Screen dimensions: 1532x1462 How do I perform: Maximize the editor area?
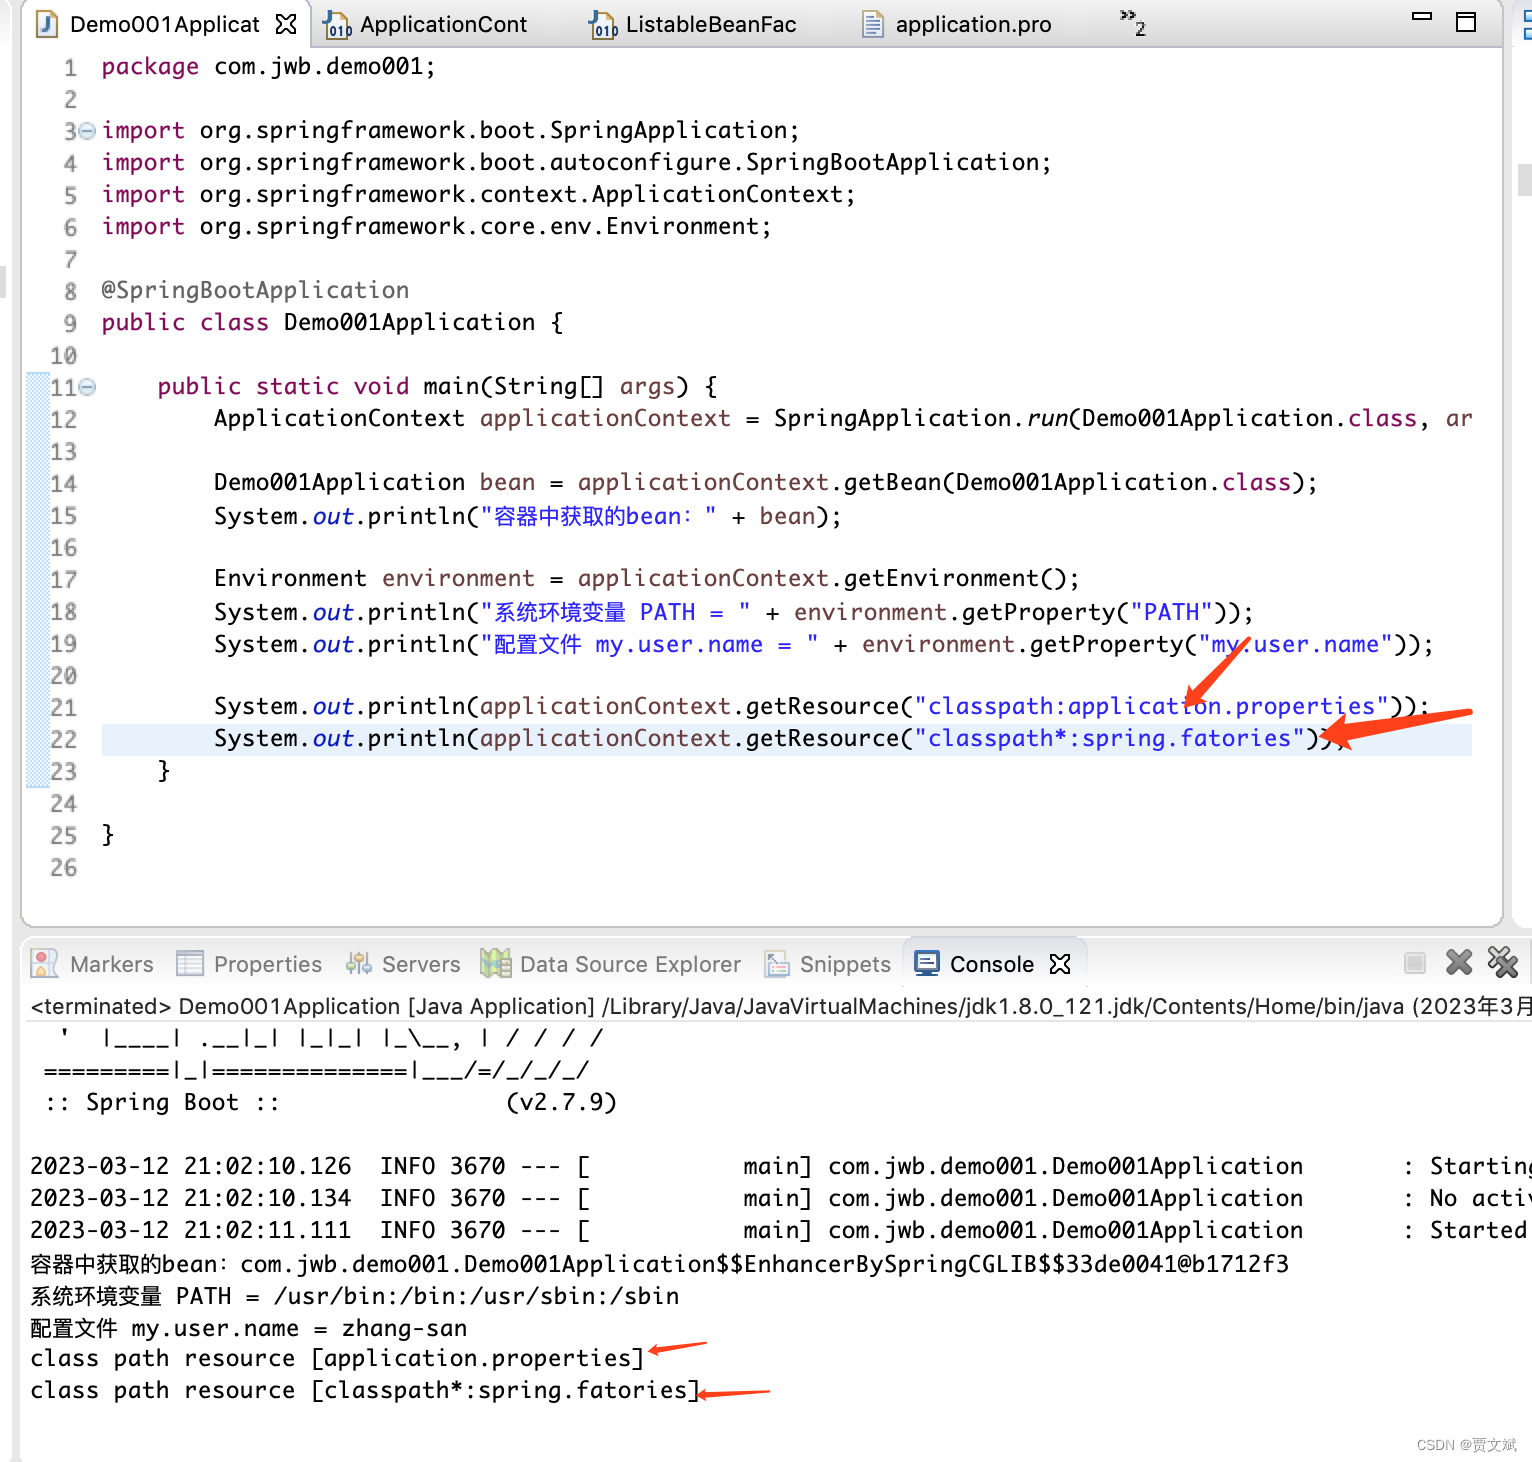[1466, 22]
